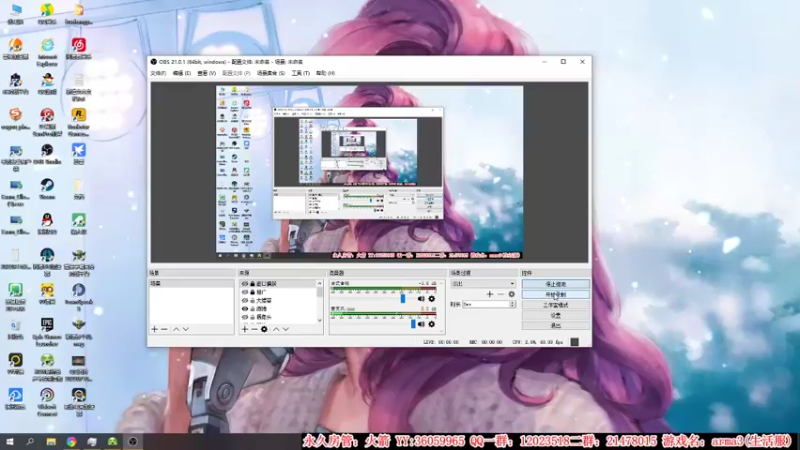The image size is (800, 450).
Task: Add a new scene with the plus icon
Action: tap(155, 330)
